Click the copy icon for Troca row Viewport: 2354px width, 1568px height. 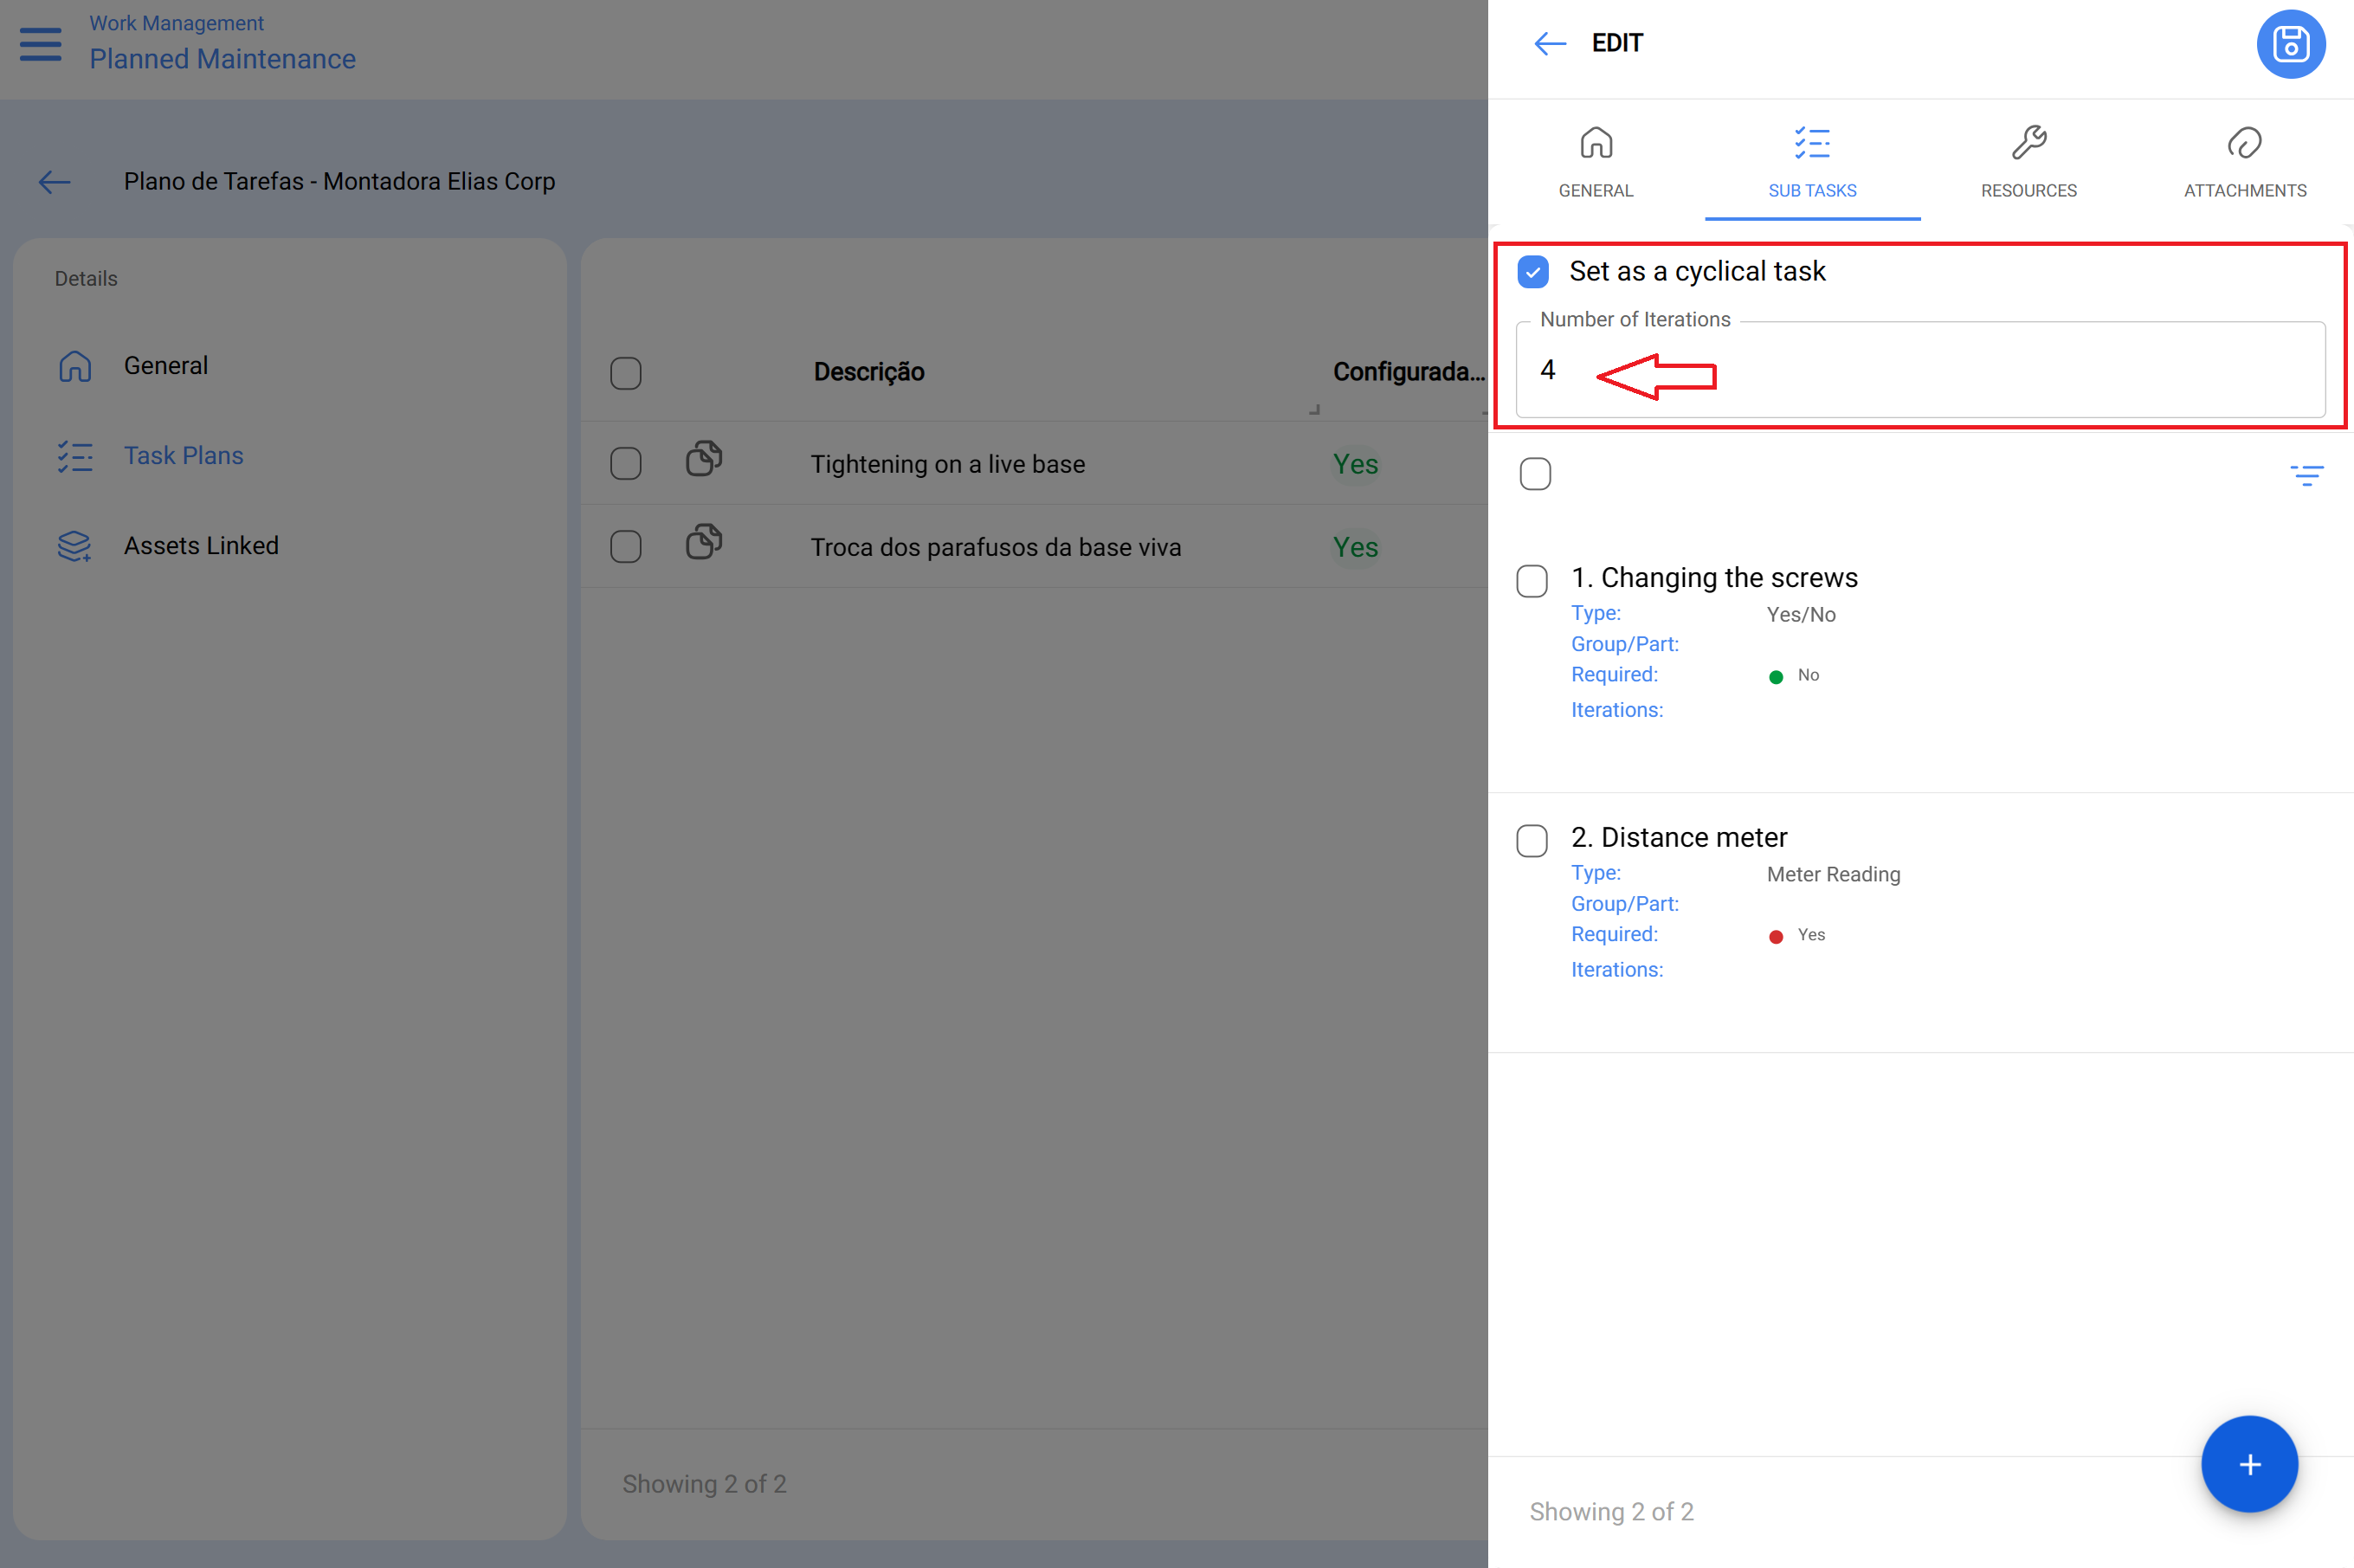point(704,542)
